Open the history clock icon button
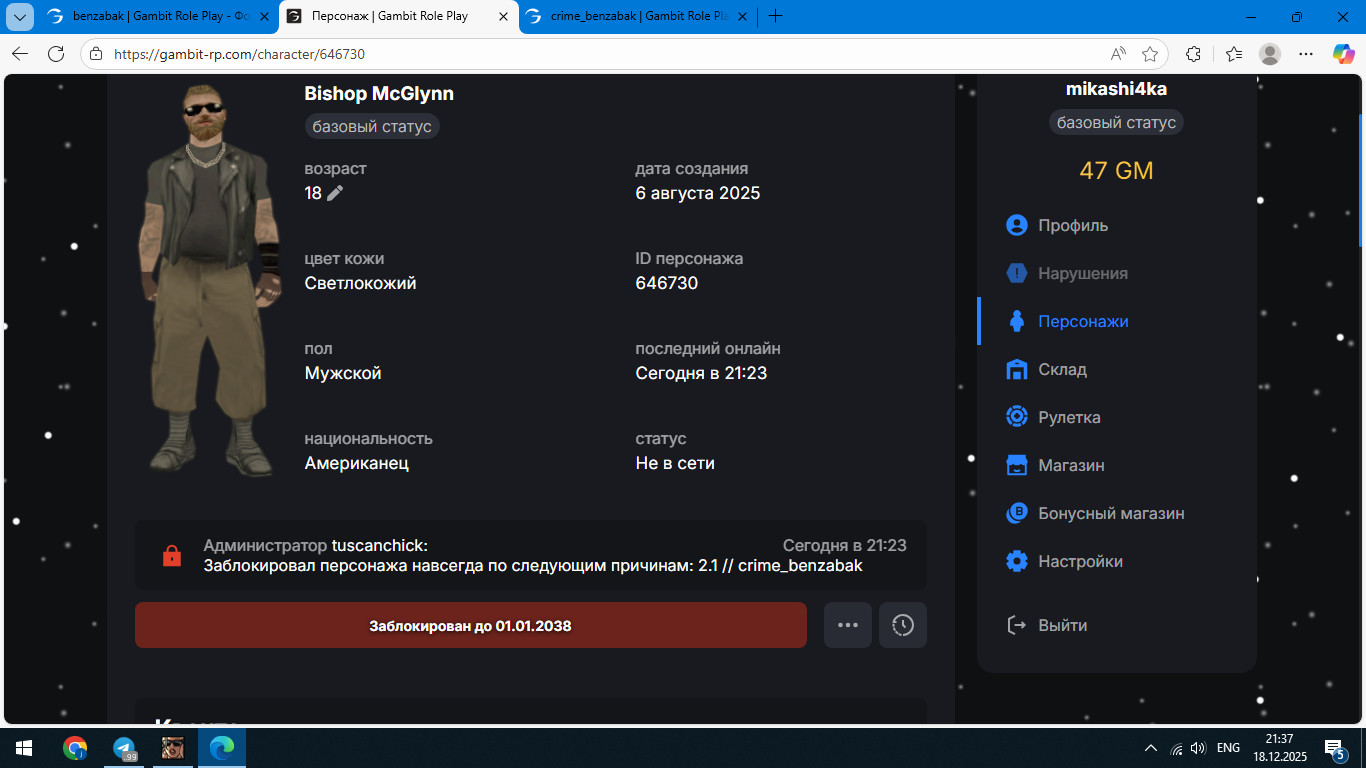This screenshot has width=1366, height=768. 903,625
